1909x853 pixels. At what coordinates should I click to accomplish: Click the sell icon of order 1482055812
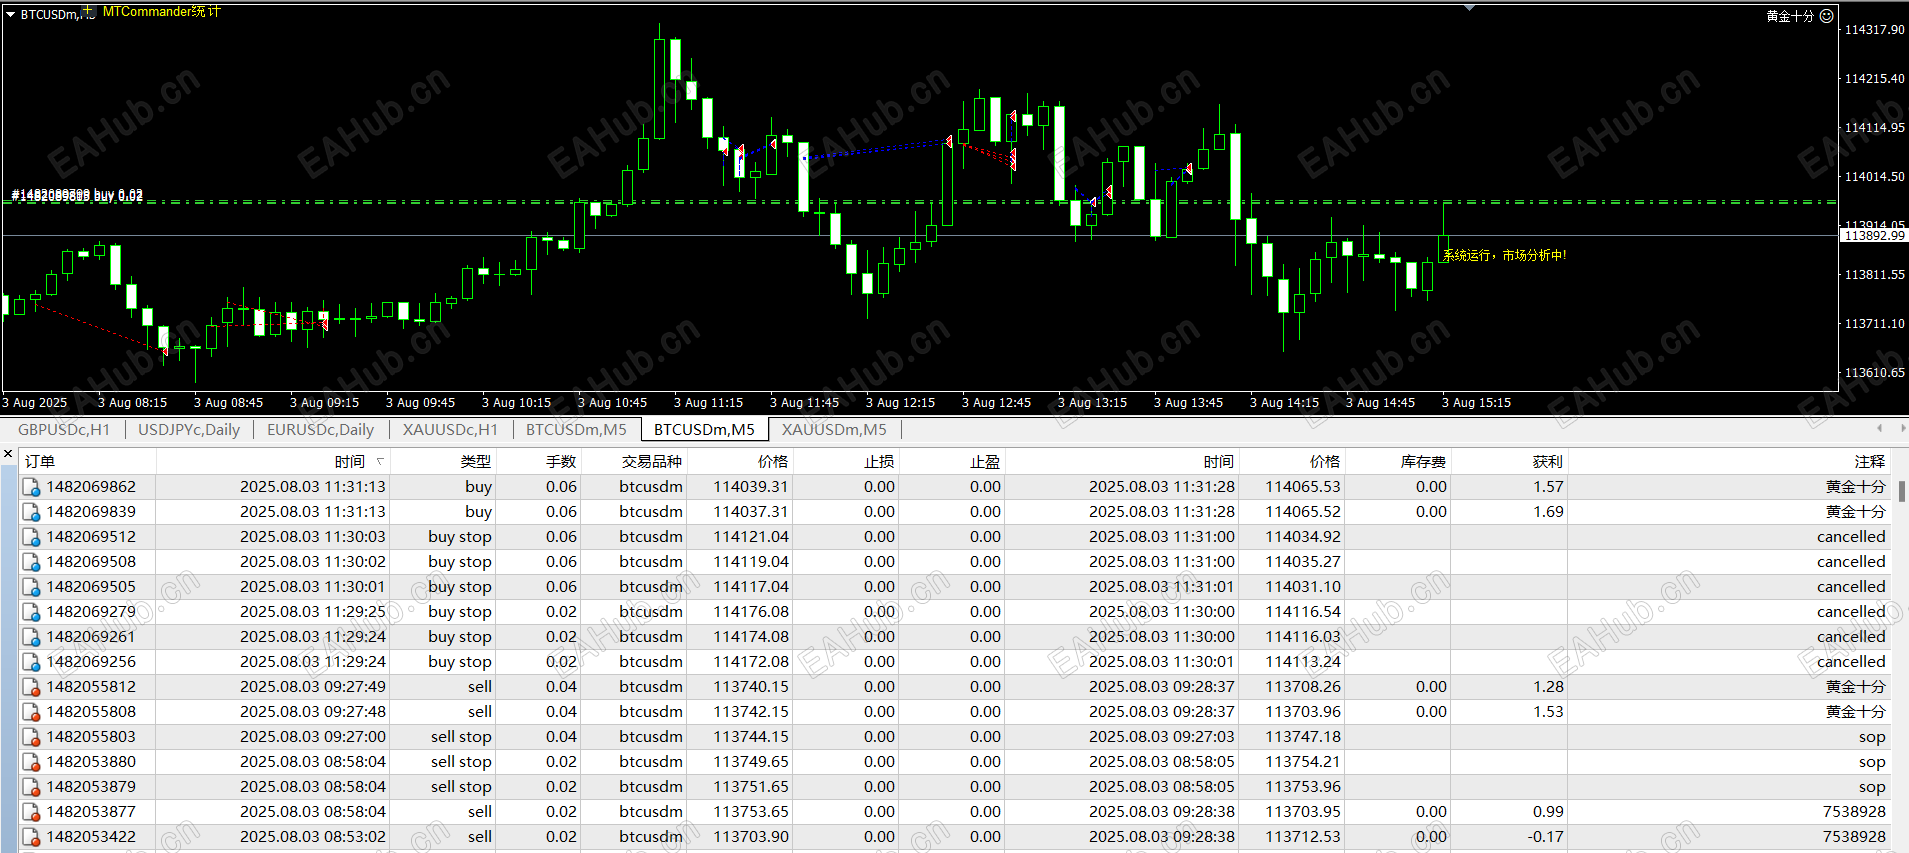pos(31,687)
